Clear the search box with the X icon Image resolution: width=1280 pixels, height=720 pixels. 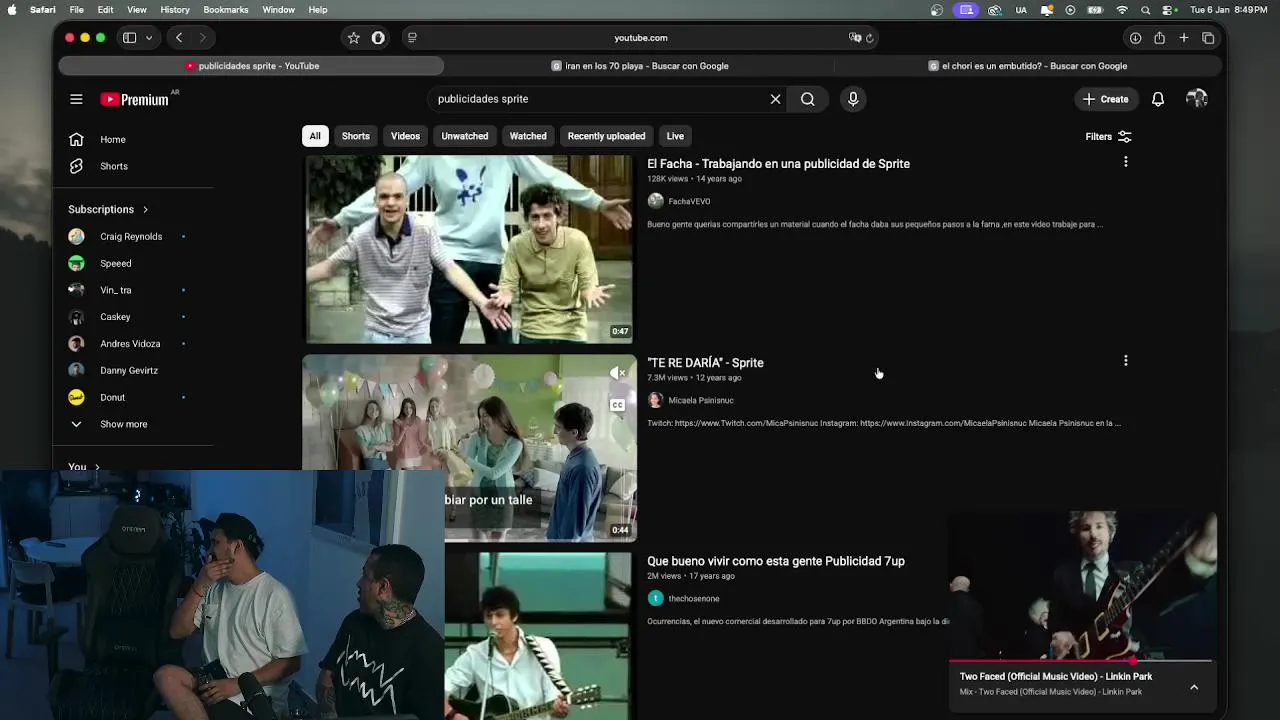(775, 99)
